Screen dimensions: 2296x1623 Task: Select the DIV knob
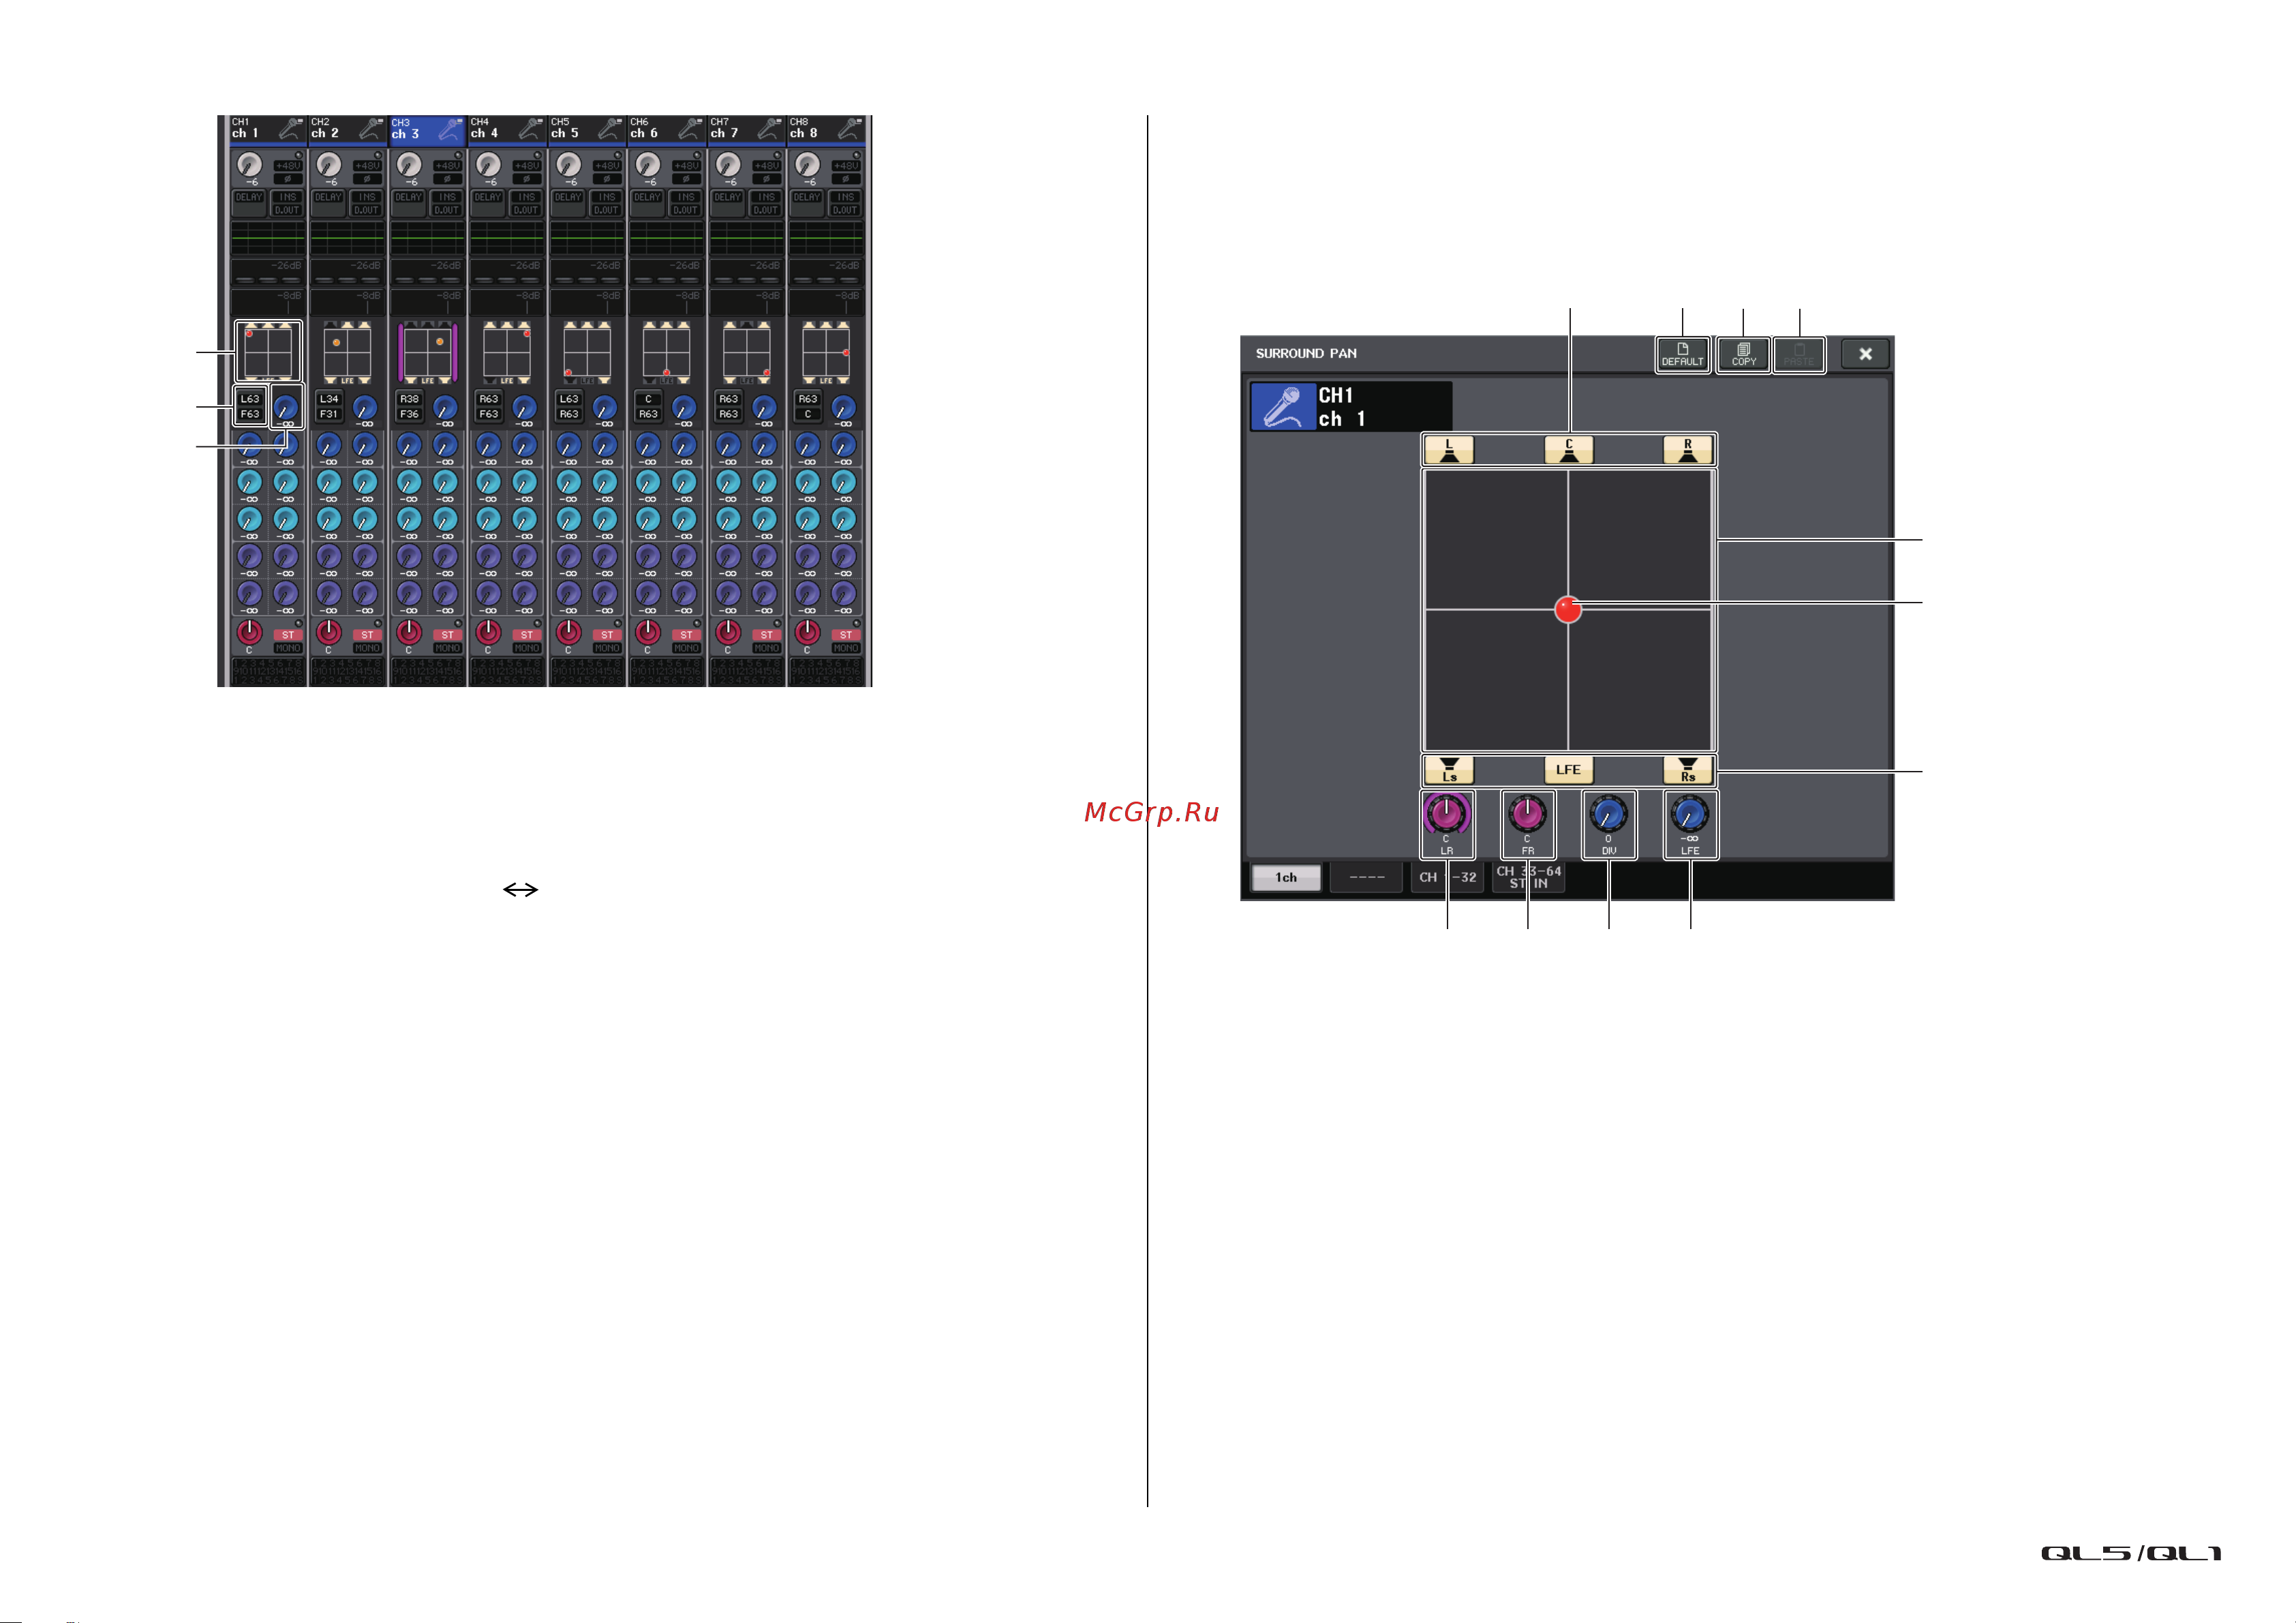coord(1608,815)
